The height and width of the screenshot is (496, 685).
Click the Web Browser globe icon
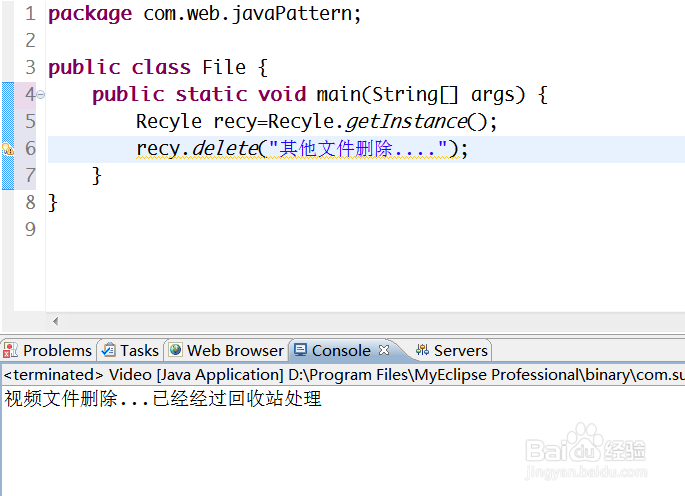(175, 350)
